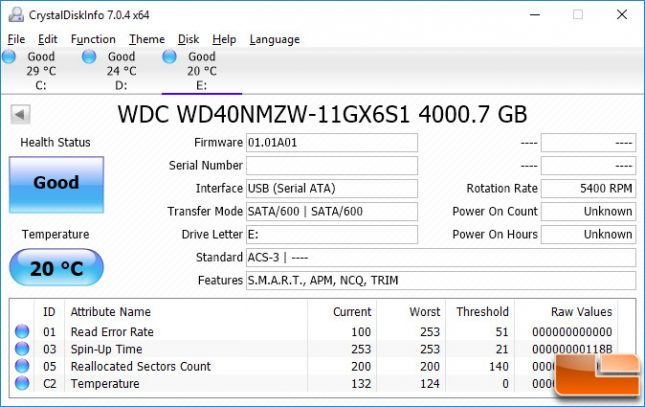The width and height of the screenshot is (645, 407).
Task: Click the Worst column header
Action: pos(425,312)
